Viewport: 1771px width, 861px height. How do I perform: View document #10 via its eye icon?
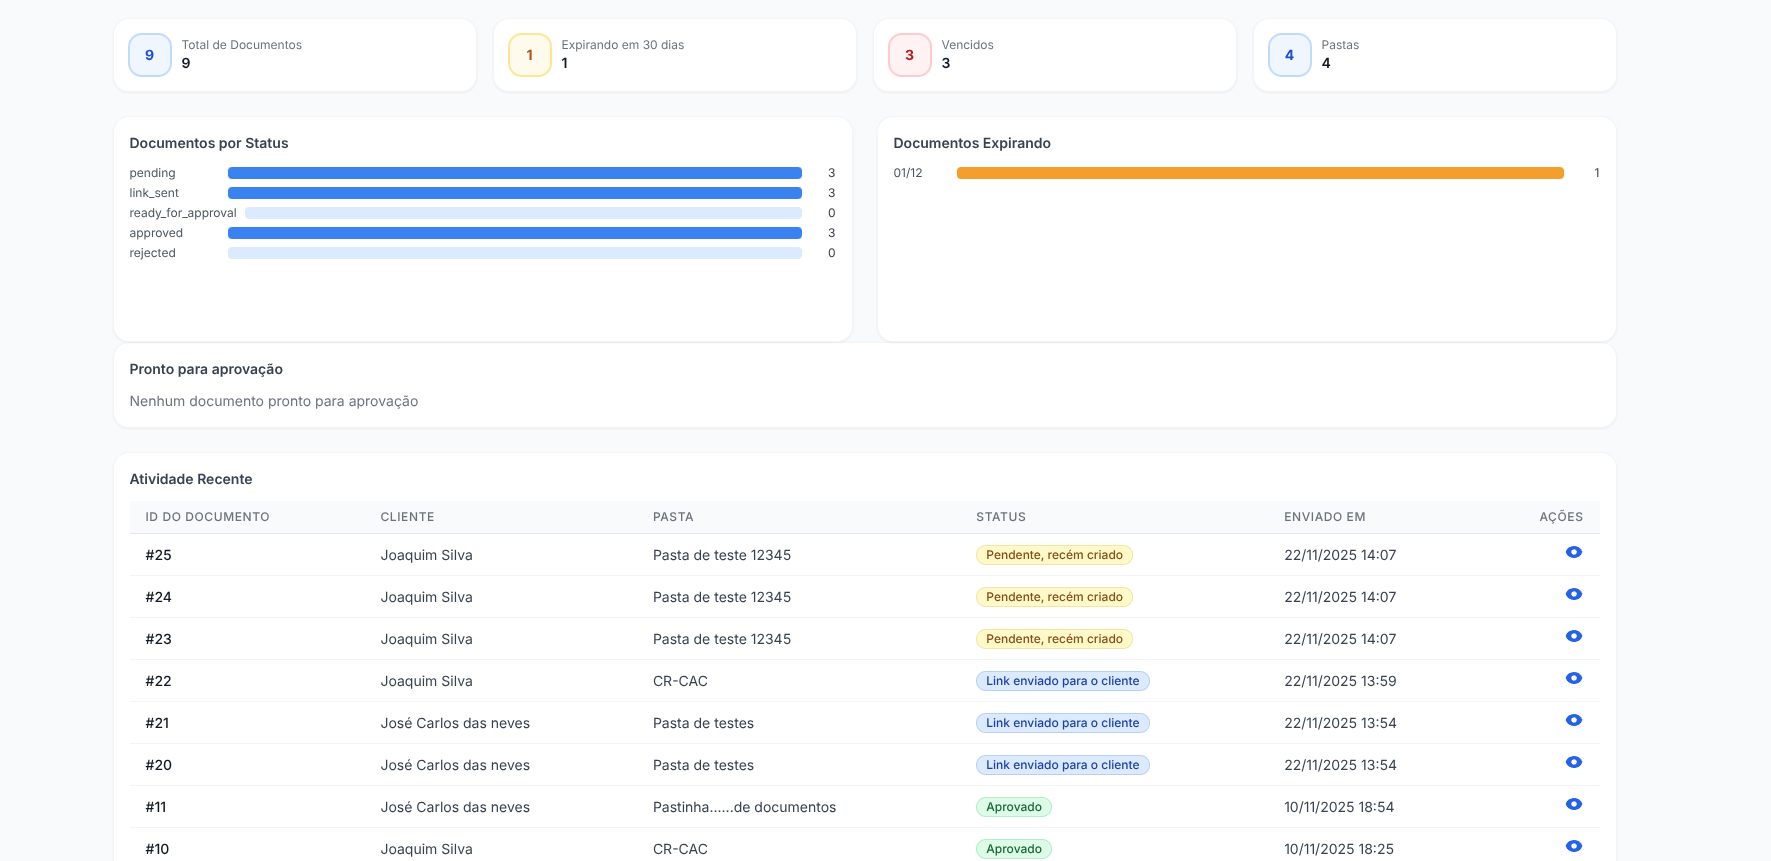point(1573,846)
